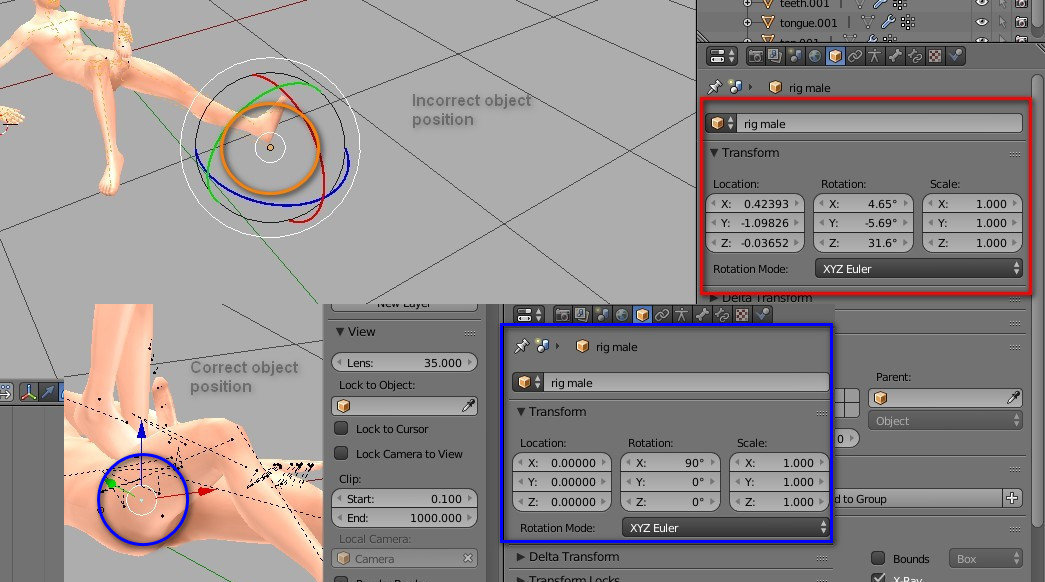Open Bone tab in header beside View panel
1045x582 pixels.
click(x=702, y=315)
